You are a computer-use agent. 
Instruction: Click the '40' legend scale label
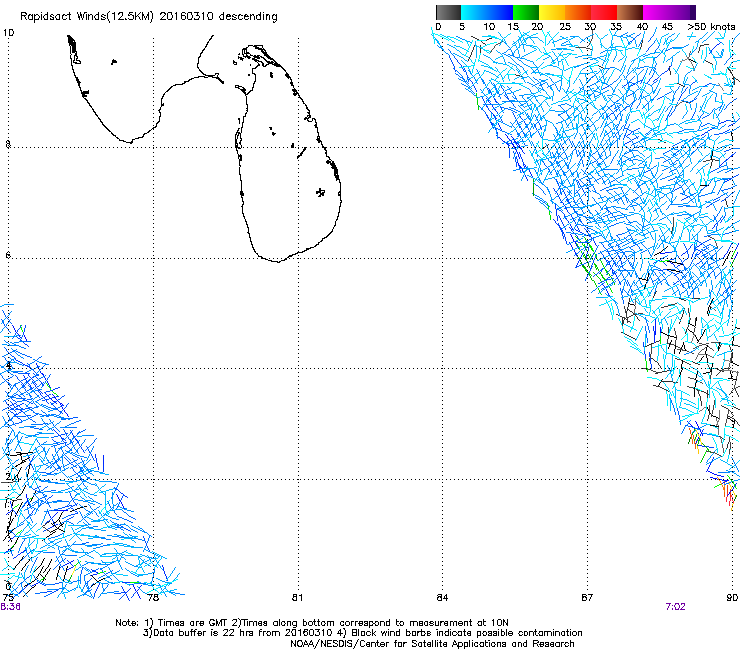pyautogui.click(x=642, y=27)
